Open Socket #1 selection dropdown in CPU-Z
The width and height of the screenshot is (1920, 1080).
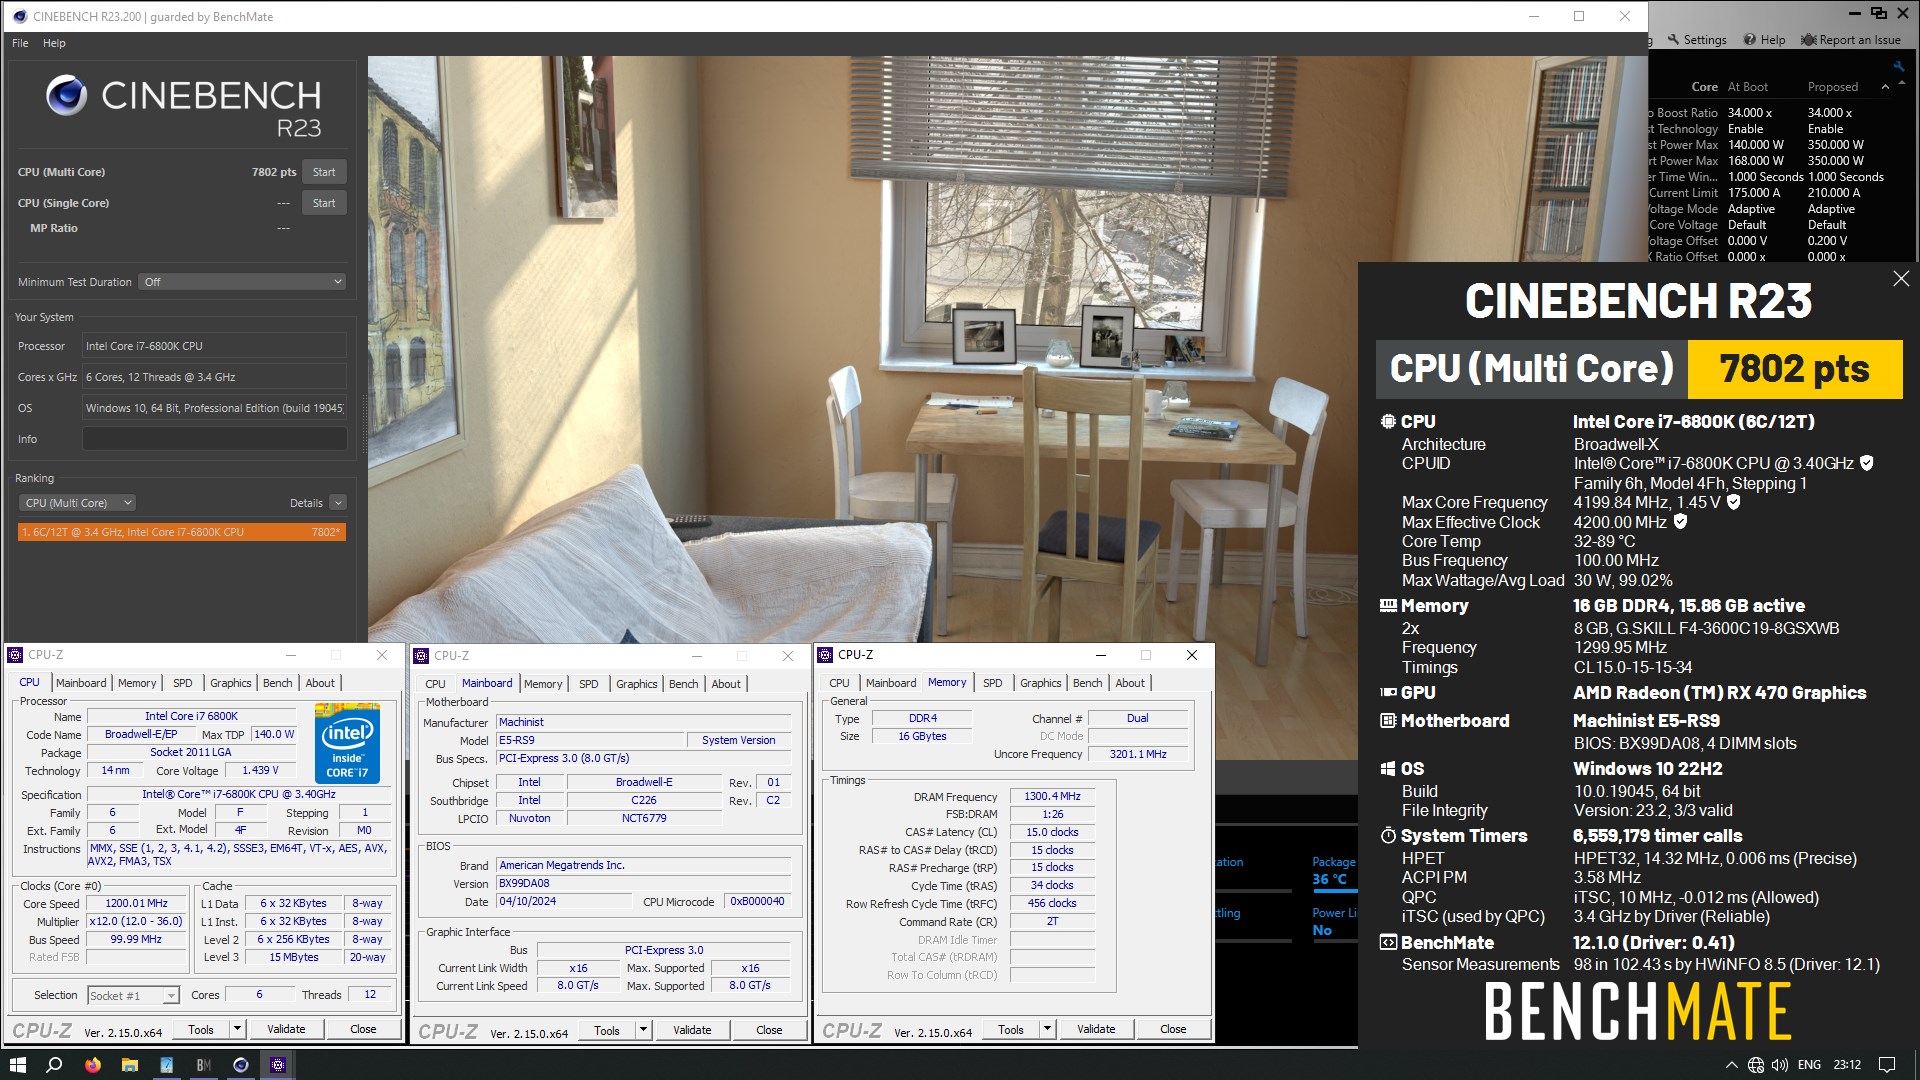click(171, 996)
